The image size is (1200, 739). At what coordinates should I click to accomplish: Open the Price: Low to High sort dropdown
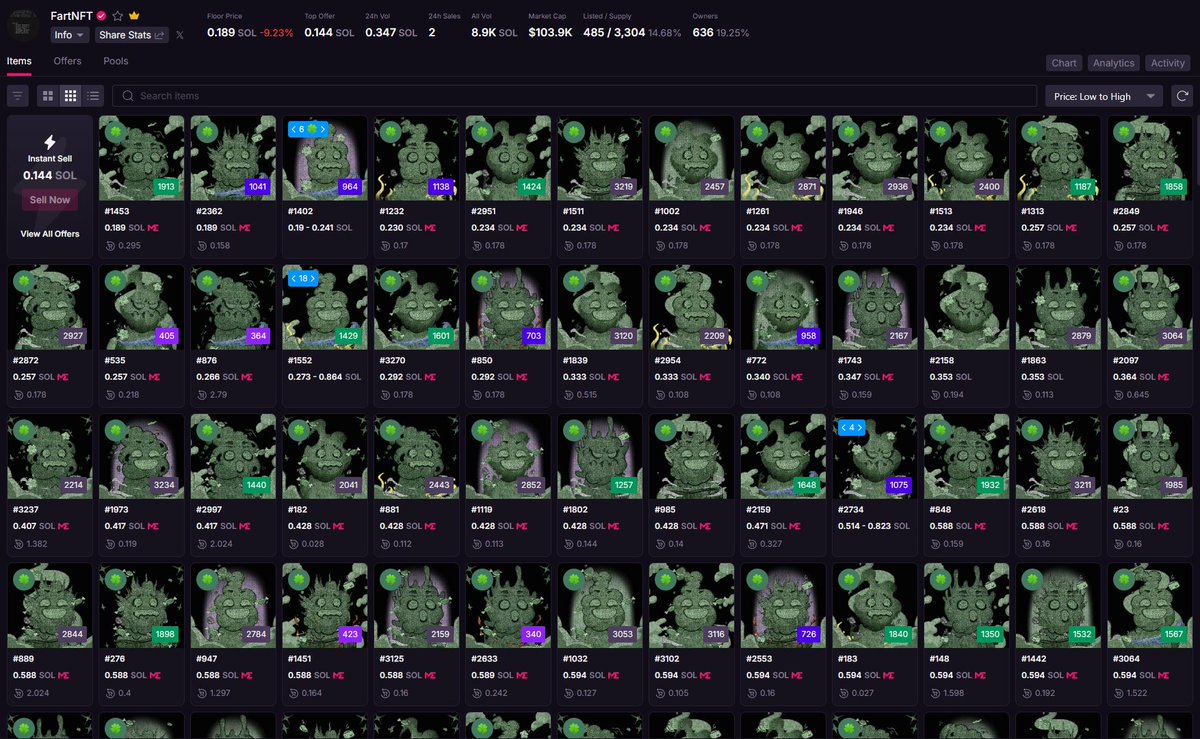coord(1104,96)
